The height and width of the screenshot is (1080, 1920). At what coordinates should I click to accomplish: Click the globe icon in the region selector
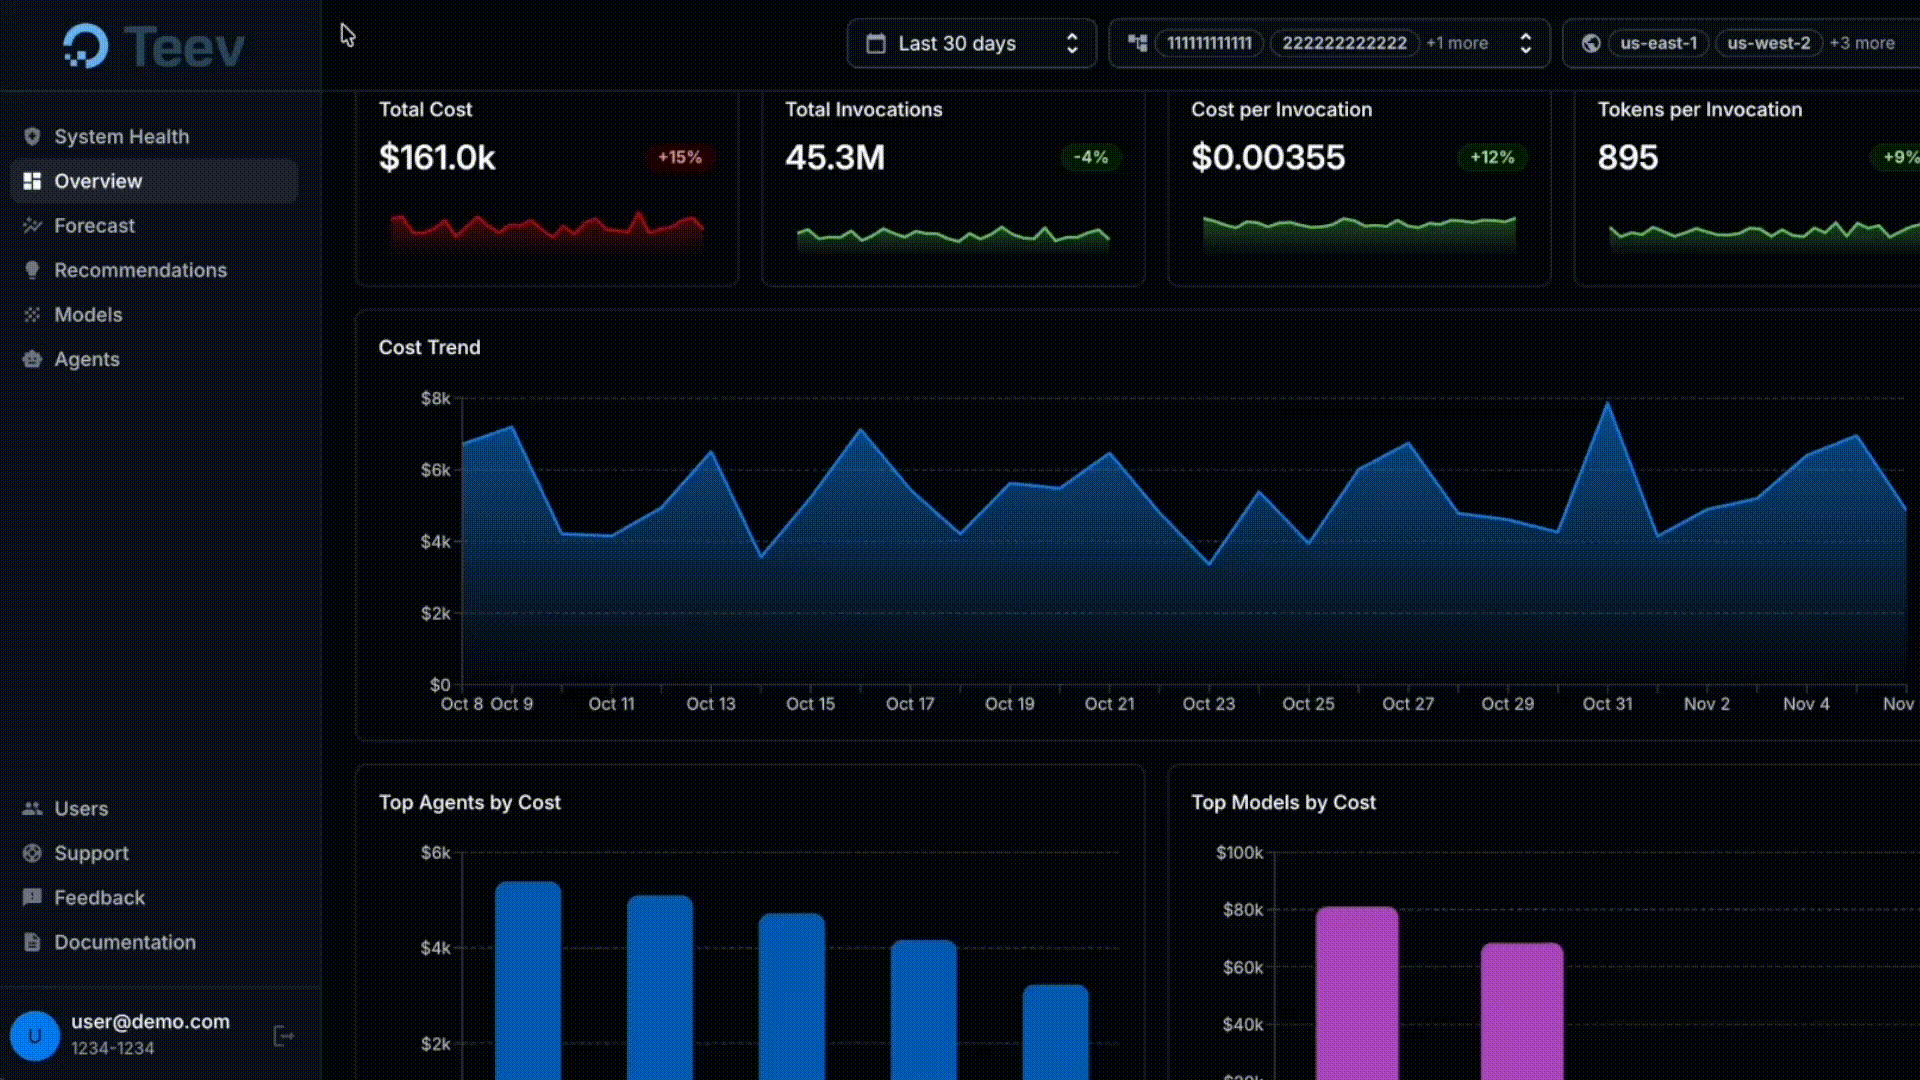point(1590,43)
